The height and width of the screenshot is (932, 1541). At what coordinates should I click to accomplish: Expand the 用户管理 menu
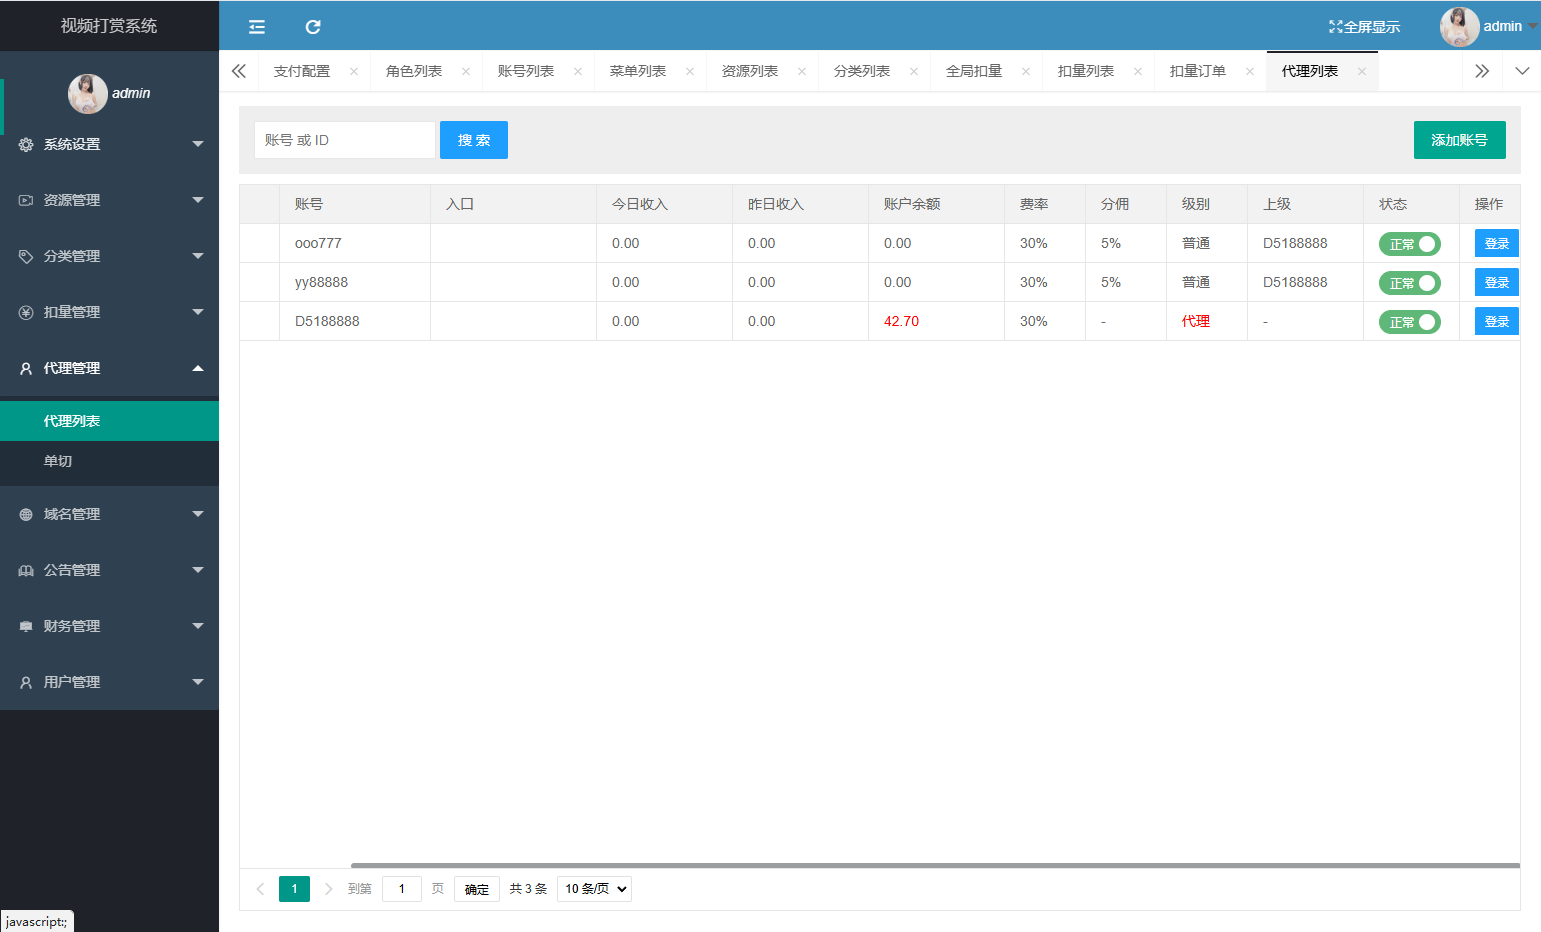click(109, 683)
